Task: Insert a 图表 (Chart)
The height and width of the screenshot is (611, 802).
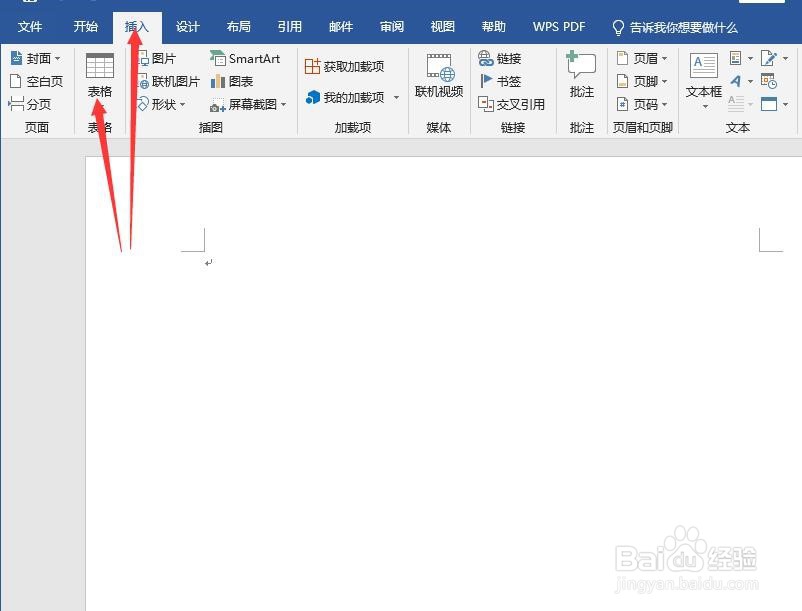Action: (236, 81)
